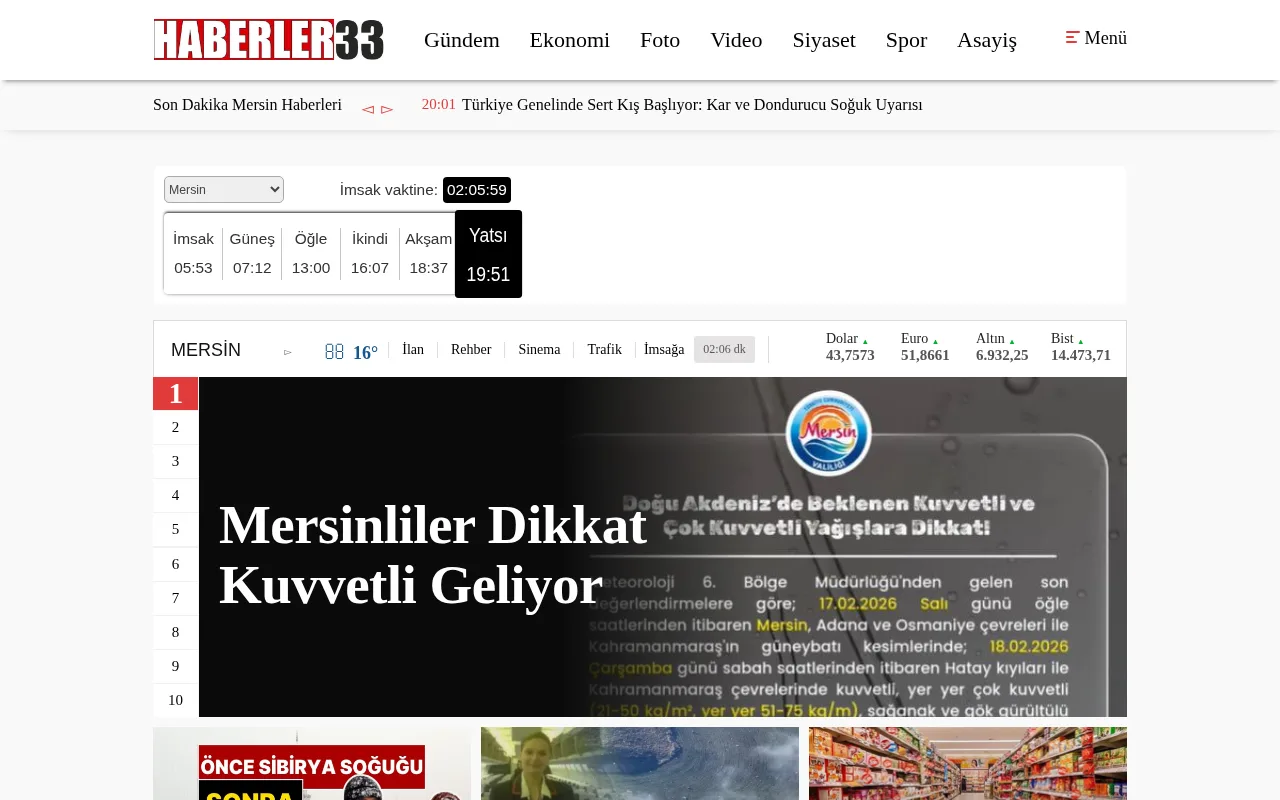The width and height of the screenshot is (1280, 800).
Task: Open the city selection dropdown showing Mersin
Action: coord(223,189)
